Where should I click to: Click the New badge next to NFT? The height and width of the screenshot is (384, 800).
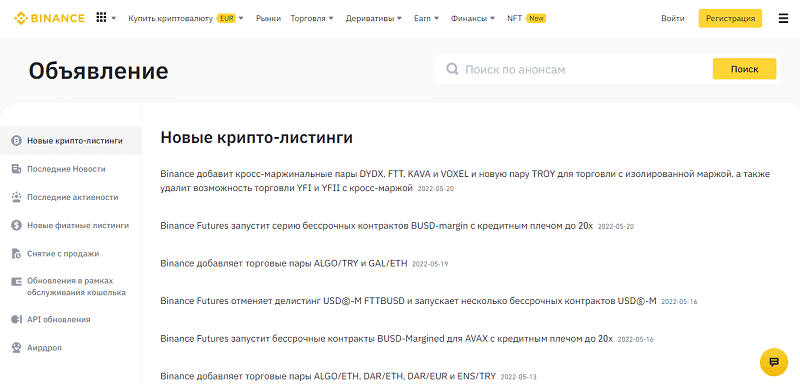click(x=536, y=18)
